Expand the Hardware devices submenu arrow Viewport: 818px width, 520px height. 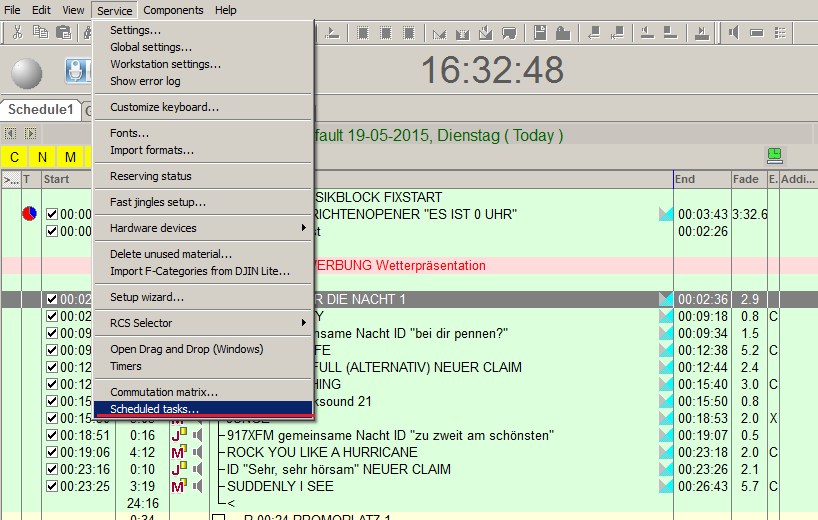(304, 228)
